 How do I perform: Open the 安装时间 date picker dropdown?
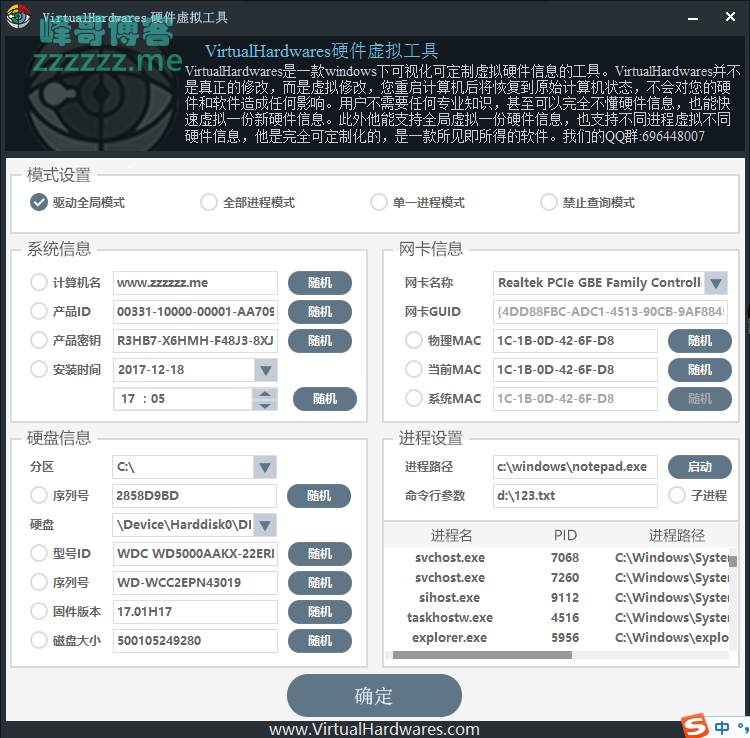(x=265, y=370)
